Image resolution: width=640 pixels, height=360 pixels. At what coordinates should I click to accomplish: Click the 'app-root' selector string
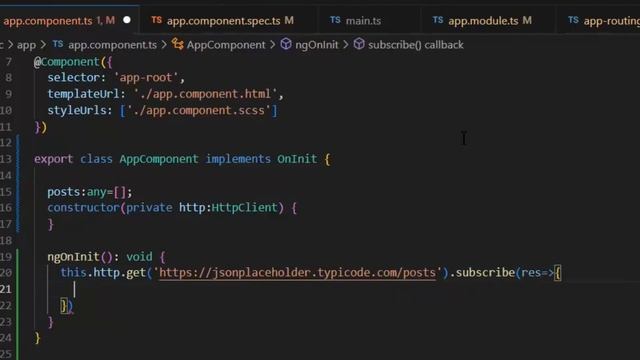click(x=146, y=78)
